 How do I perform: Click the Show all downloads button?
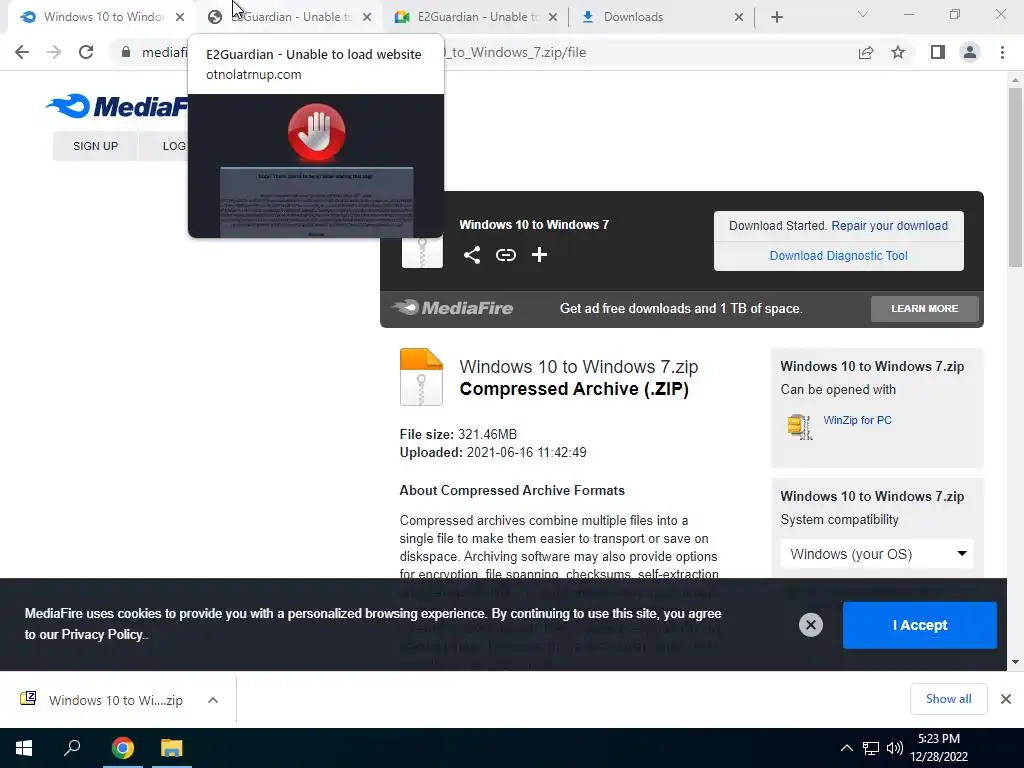click(948, 699)
